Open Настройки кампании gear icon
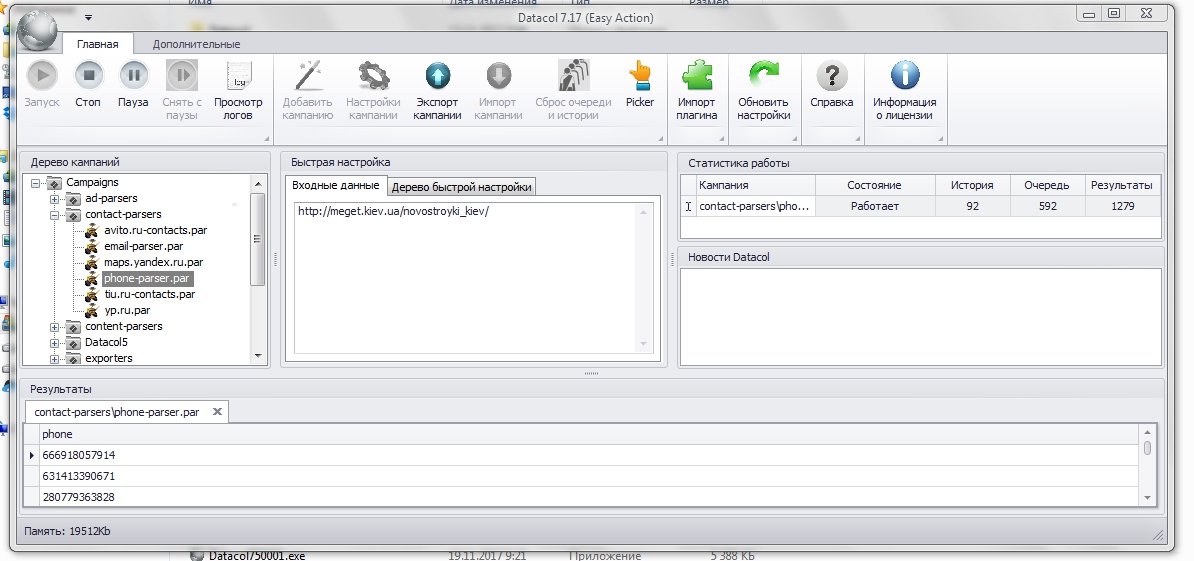The height and width of the screenshot is (561, 1194). pos(373,75)
